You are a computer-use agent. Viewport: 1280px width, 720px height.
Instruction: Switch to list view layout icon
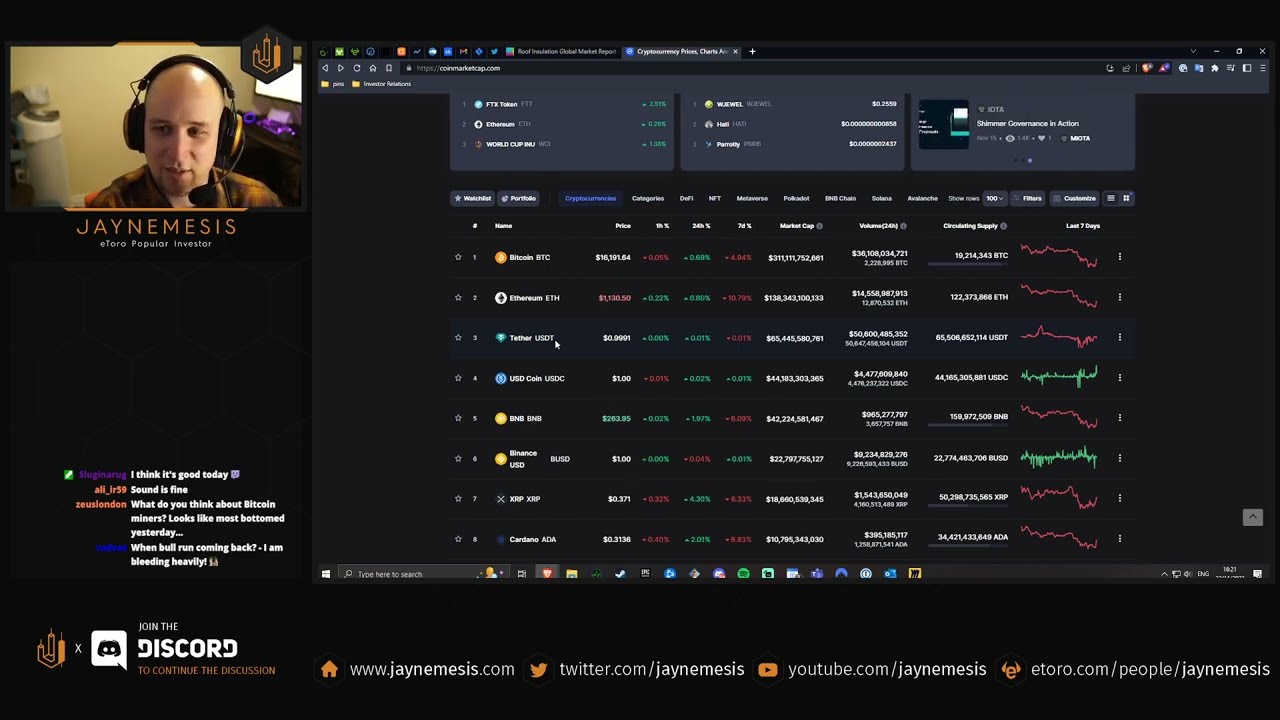point(1110,198)
